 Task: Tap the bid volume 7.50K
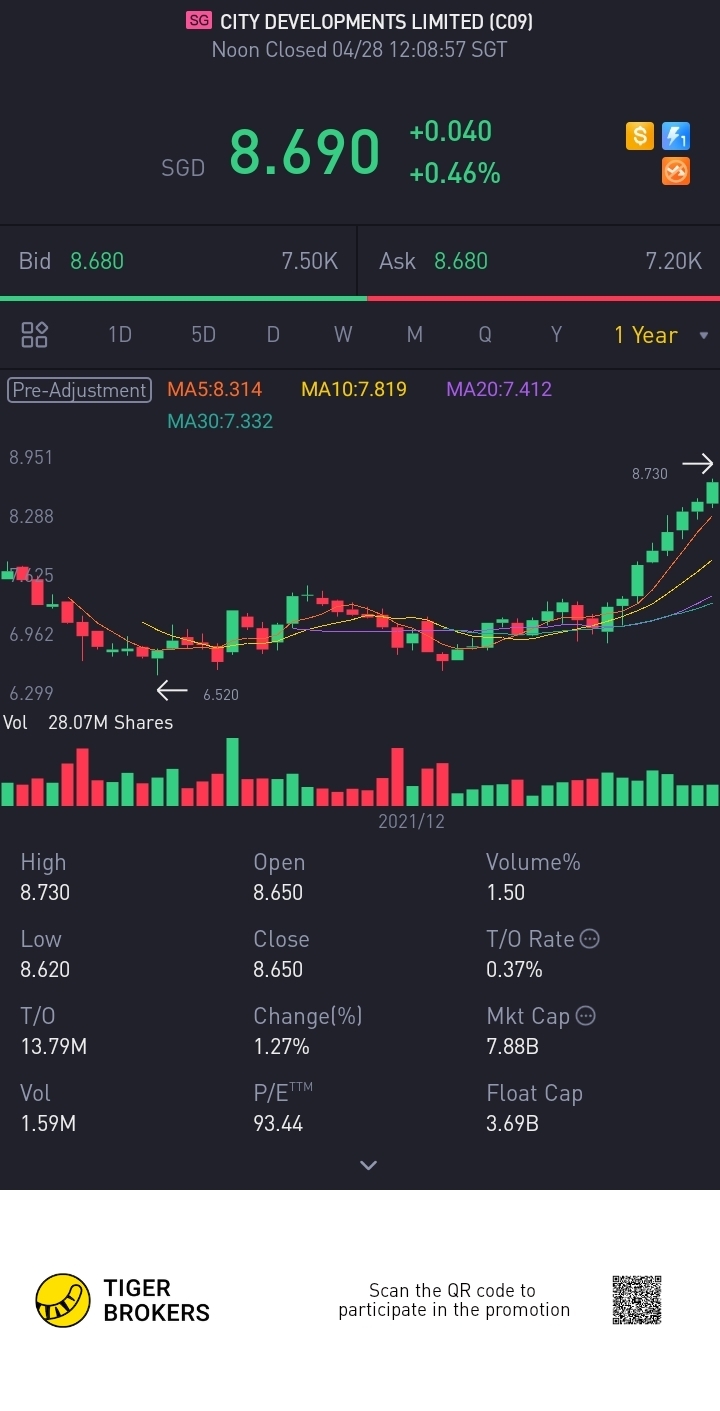[x=310, y=261]
